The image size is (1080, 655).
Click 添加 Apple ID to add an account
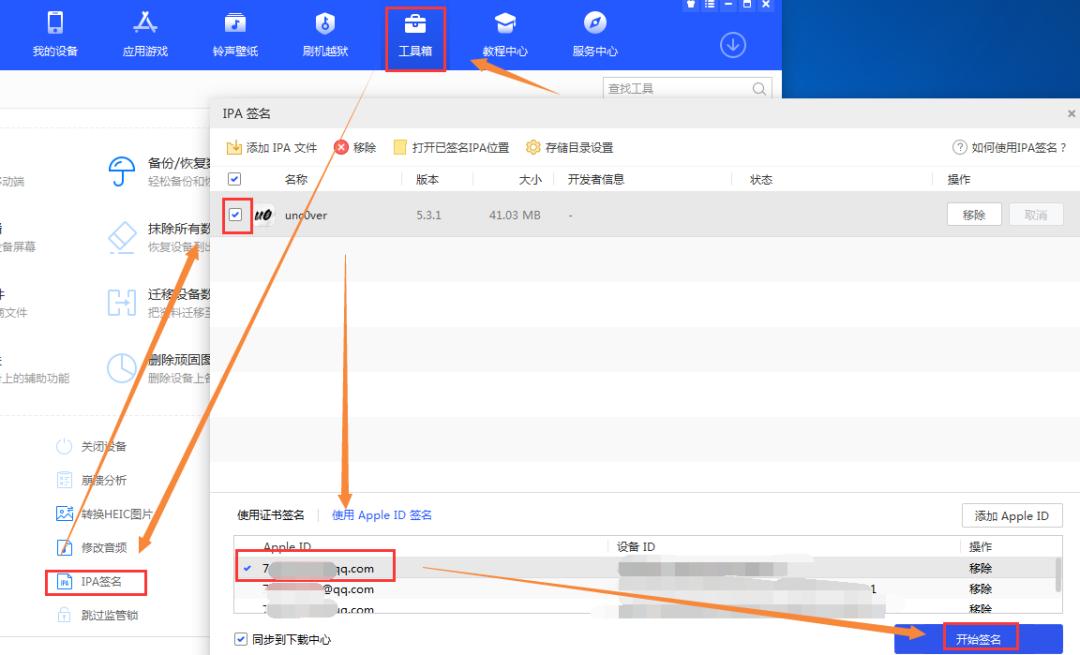pos(1012,515)
